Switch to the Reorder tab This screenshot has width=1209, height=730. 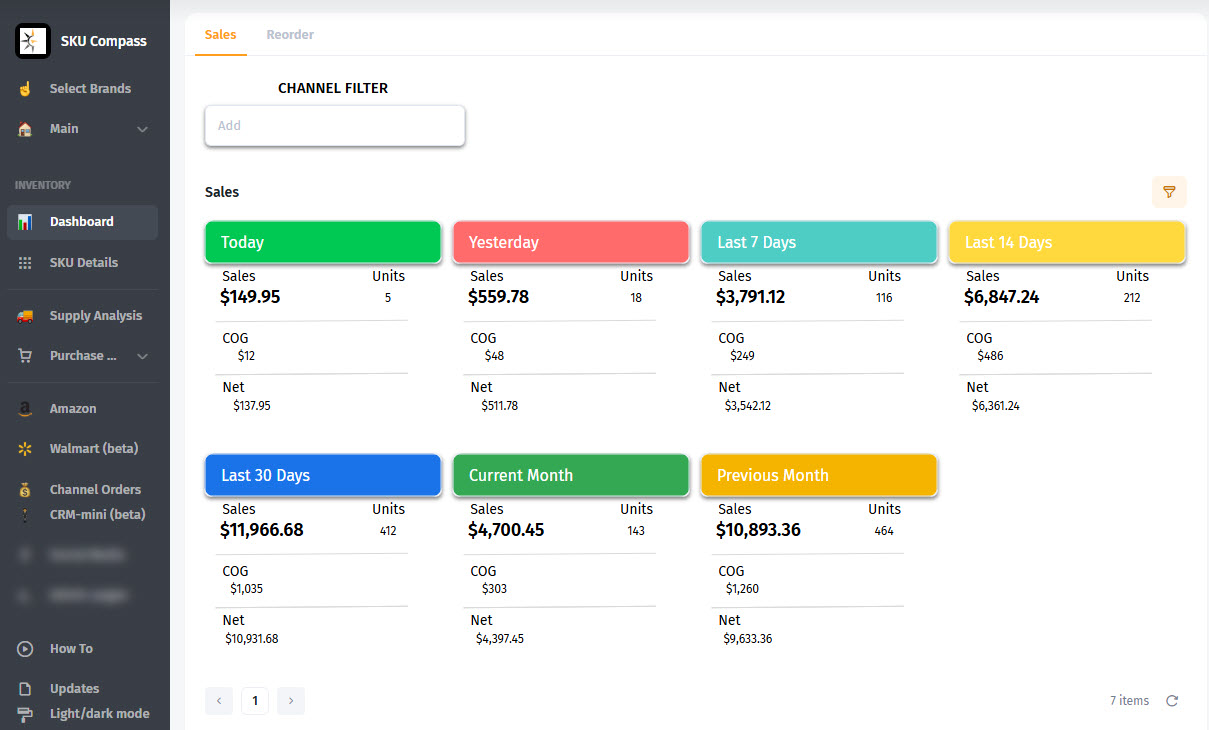click(290, 35)
